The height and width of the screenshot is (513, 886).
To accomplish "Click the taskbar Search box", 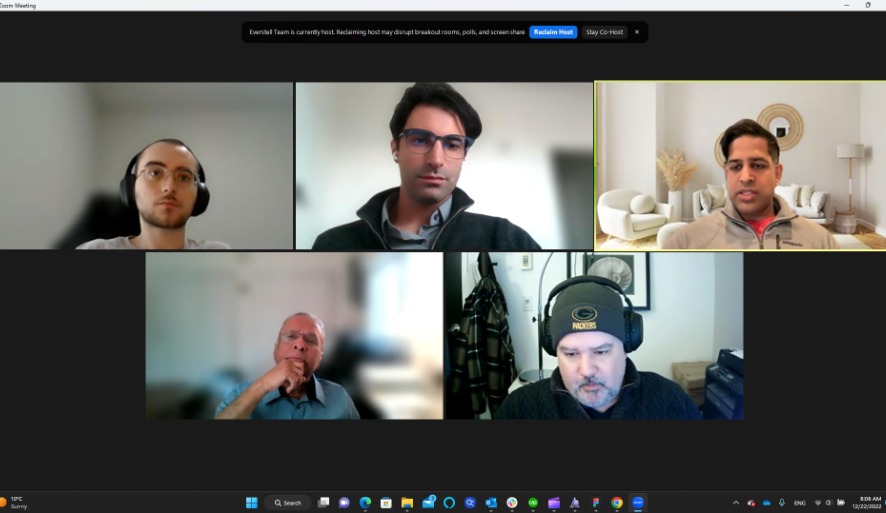I will (x=287, y=502).
